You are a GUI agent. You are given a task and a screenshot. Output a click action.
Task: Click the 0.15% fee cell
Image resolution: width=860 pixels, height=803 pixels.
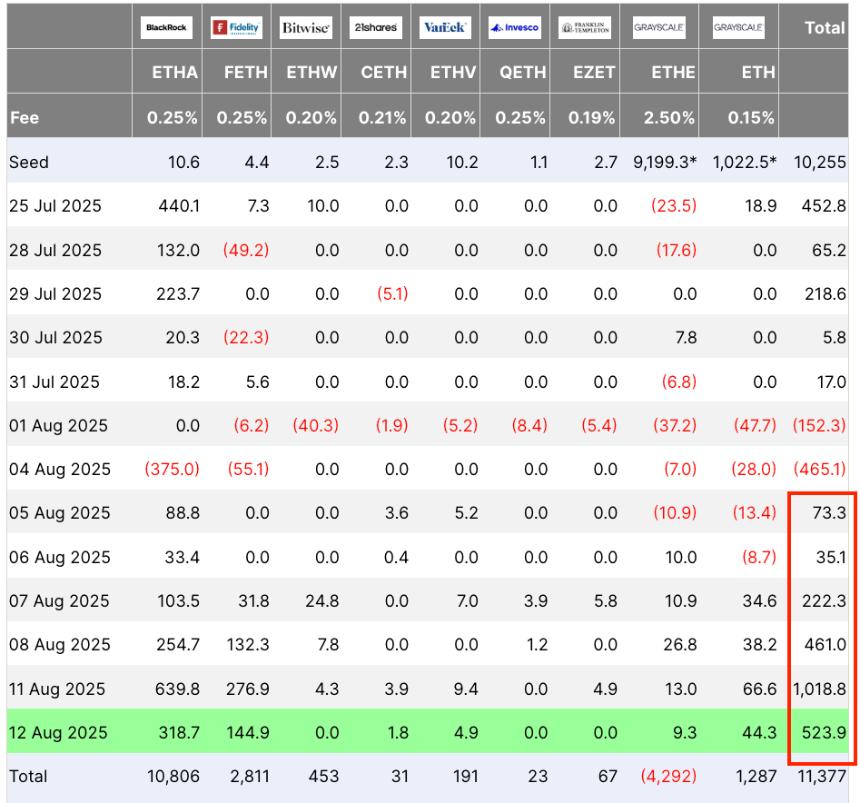751,118
